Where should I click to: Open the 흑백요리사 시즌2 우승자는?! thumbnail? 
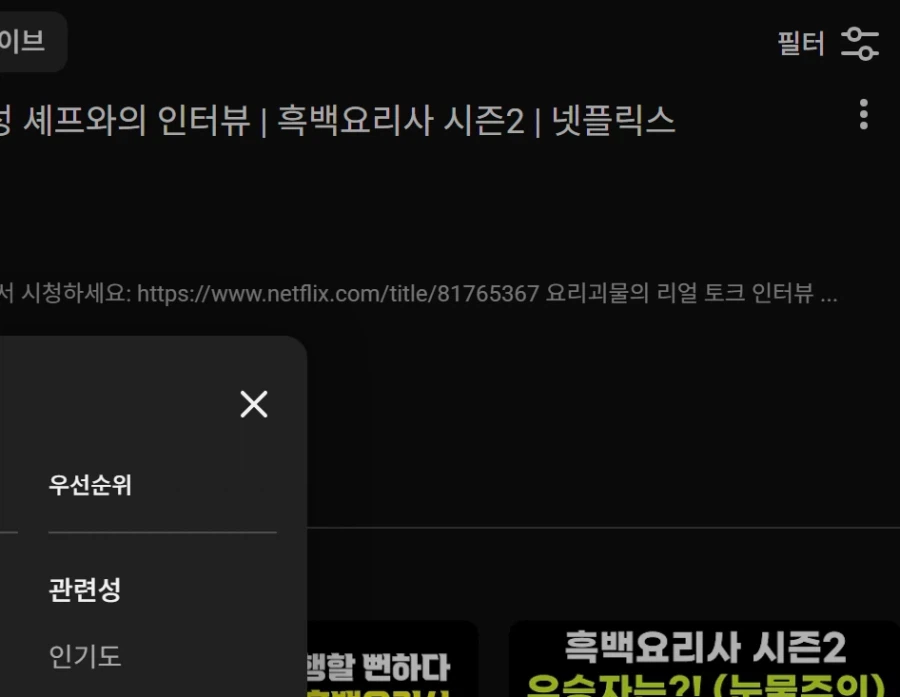click(700, 660)
